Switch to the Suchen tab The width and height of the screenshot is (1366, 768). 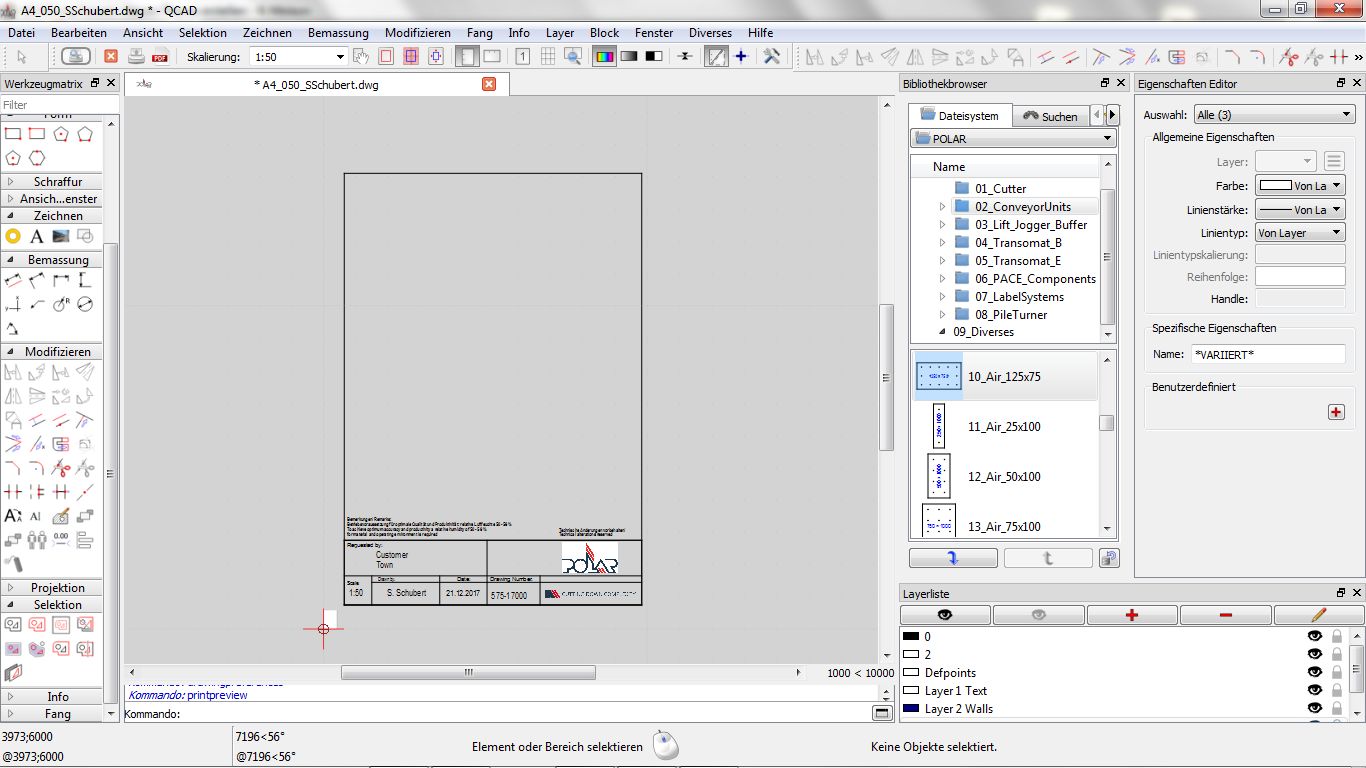pos(1050,116)
